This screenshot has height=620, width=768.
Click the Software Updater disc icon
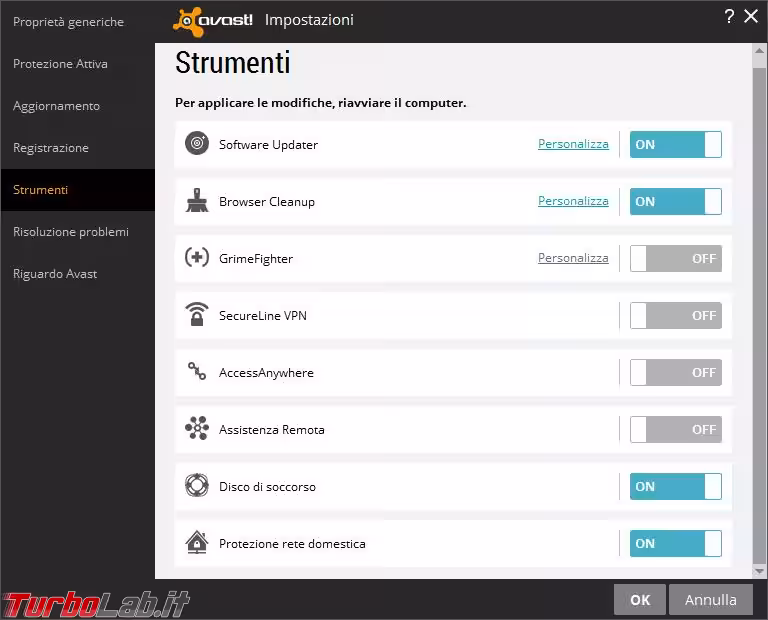(x=197, y=144)
